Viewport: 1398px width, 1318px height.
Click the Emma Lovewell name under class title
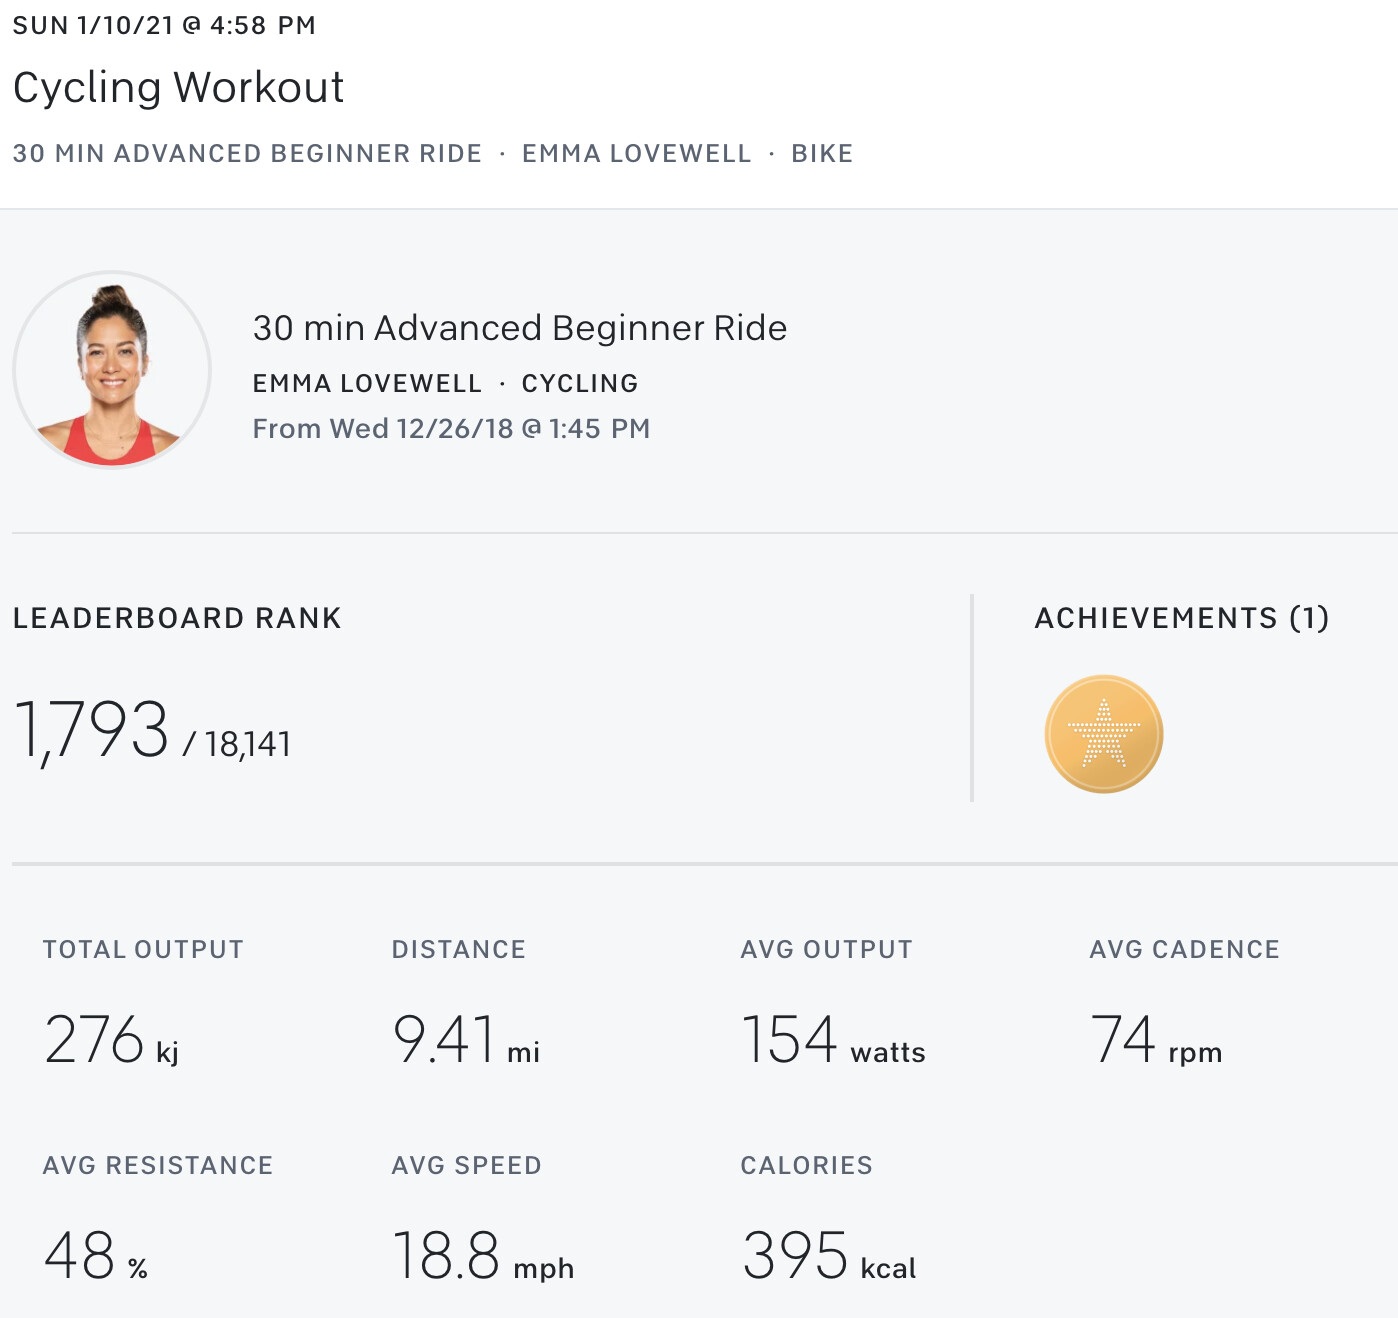click(367, 383)
